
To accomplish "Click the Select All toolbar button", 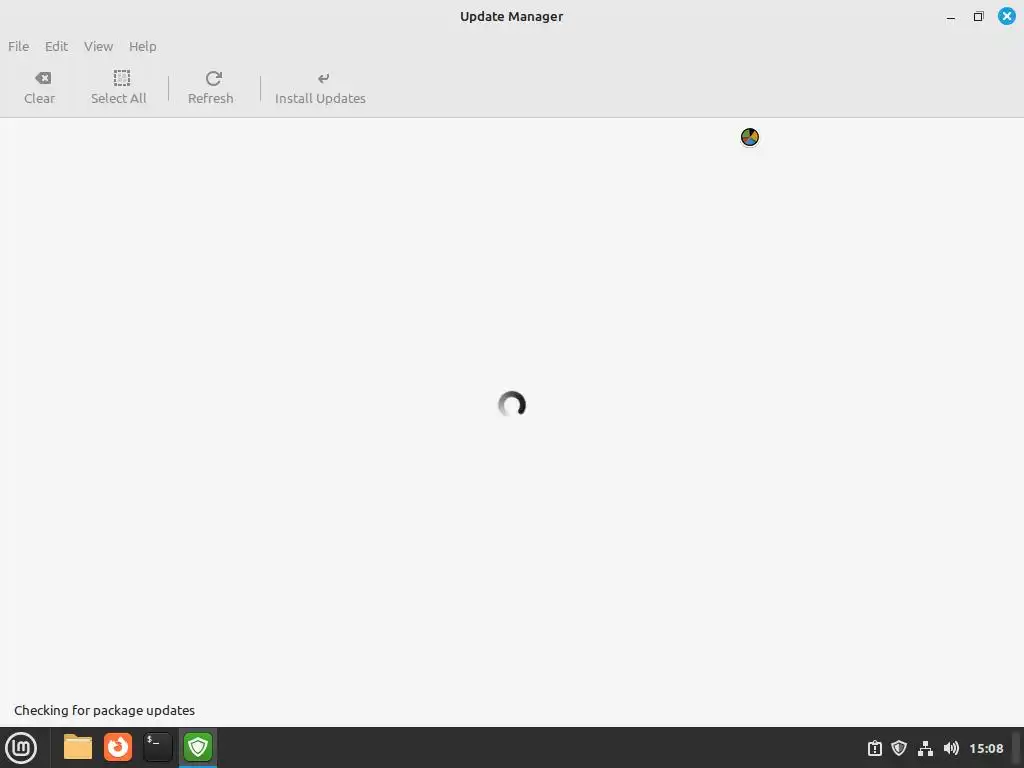I will click(x=119, y=88).
